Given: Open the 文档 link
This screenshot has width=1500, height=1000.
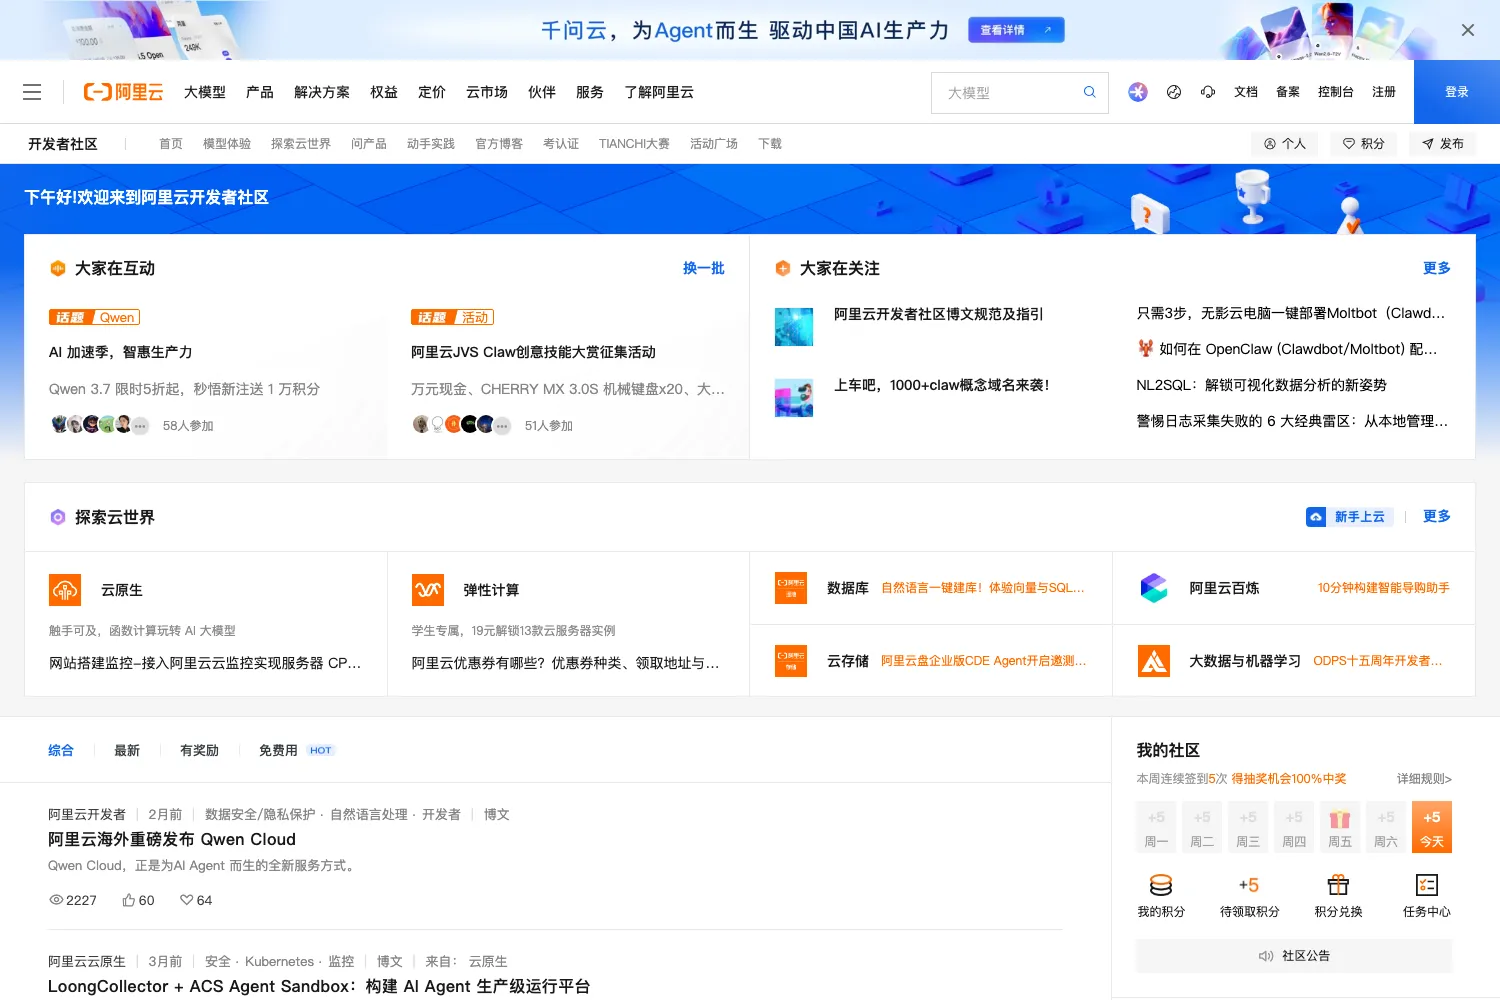Looking at the screenshot, I should click(1246, 92).
